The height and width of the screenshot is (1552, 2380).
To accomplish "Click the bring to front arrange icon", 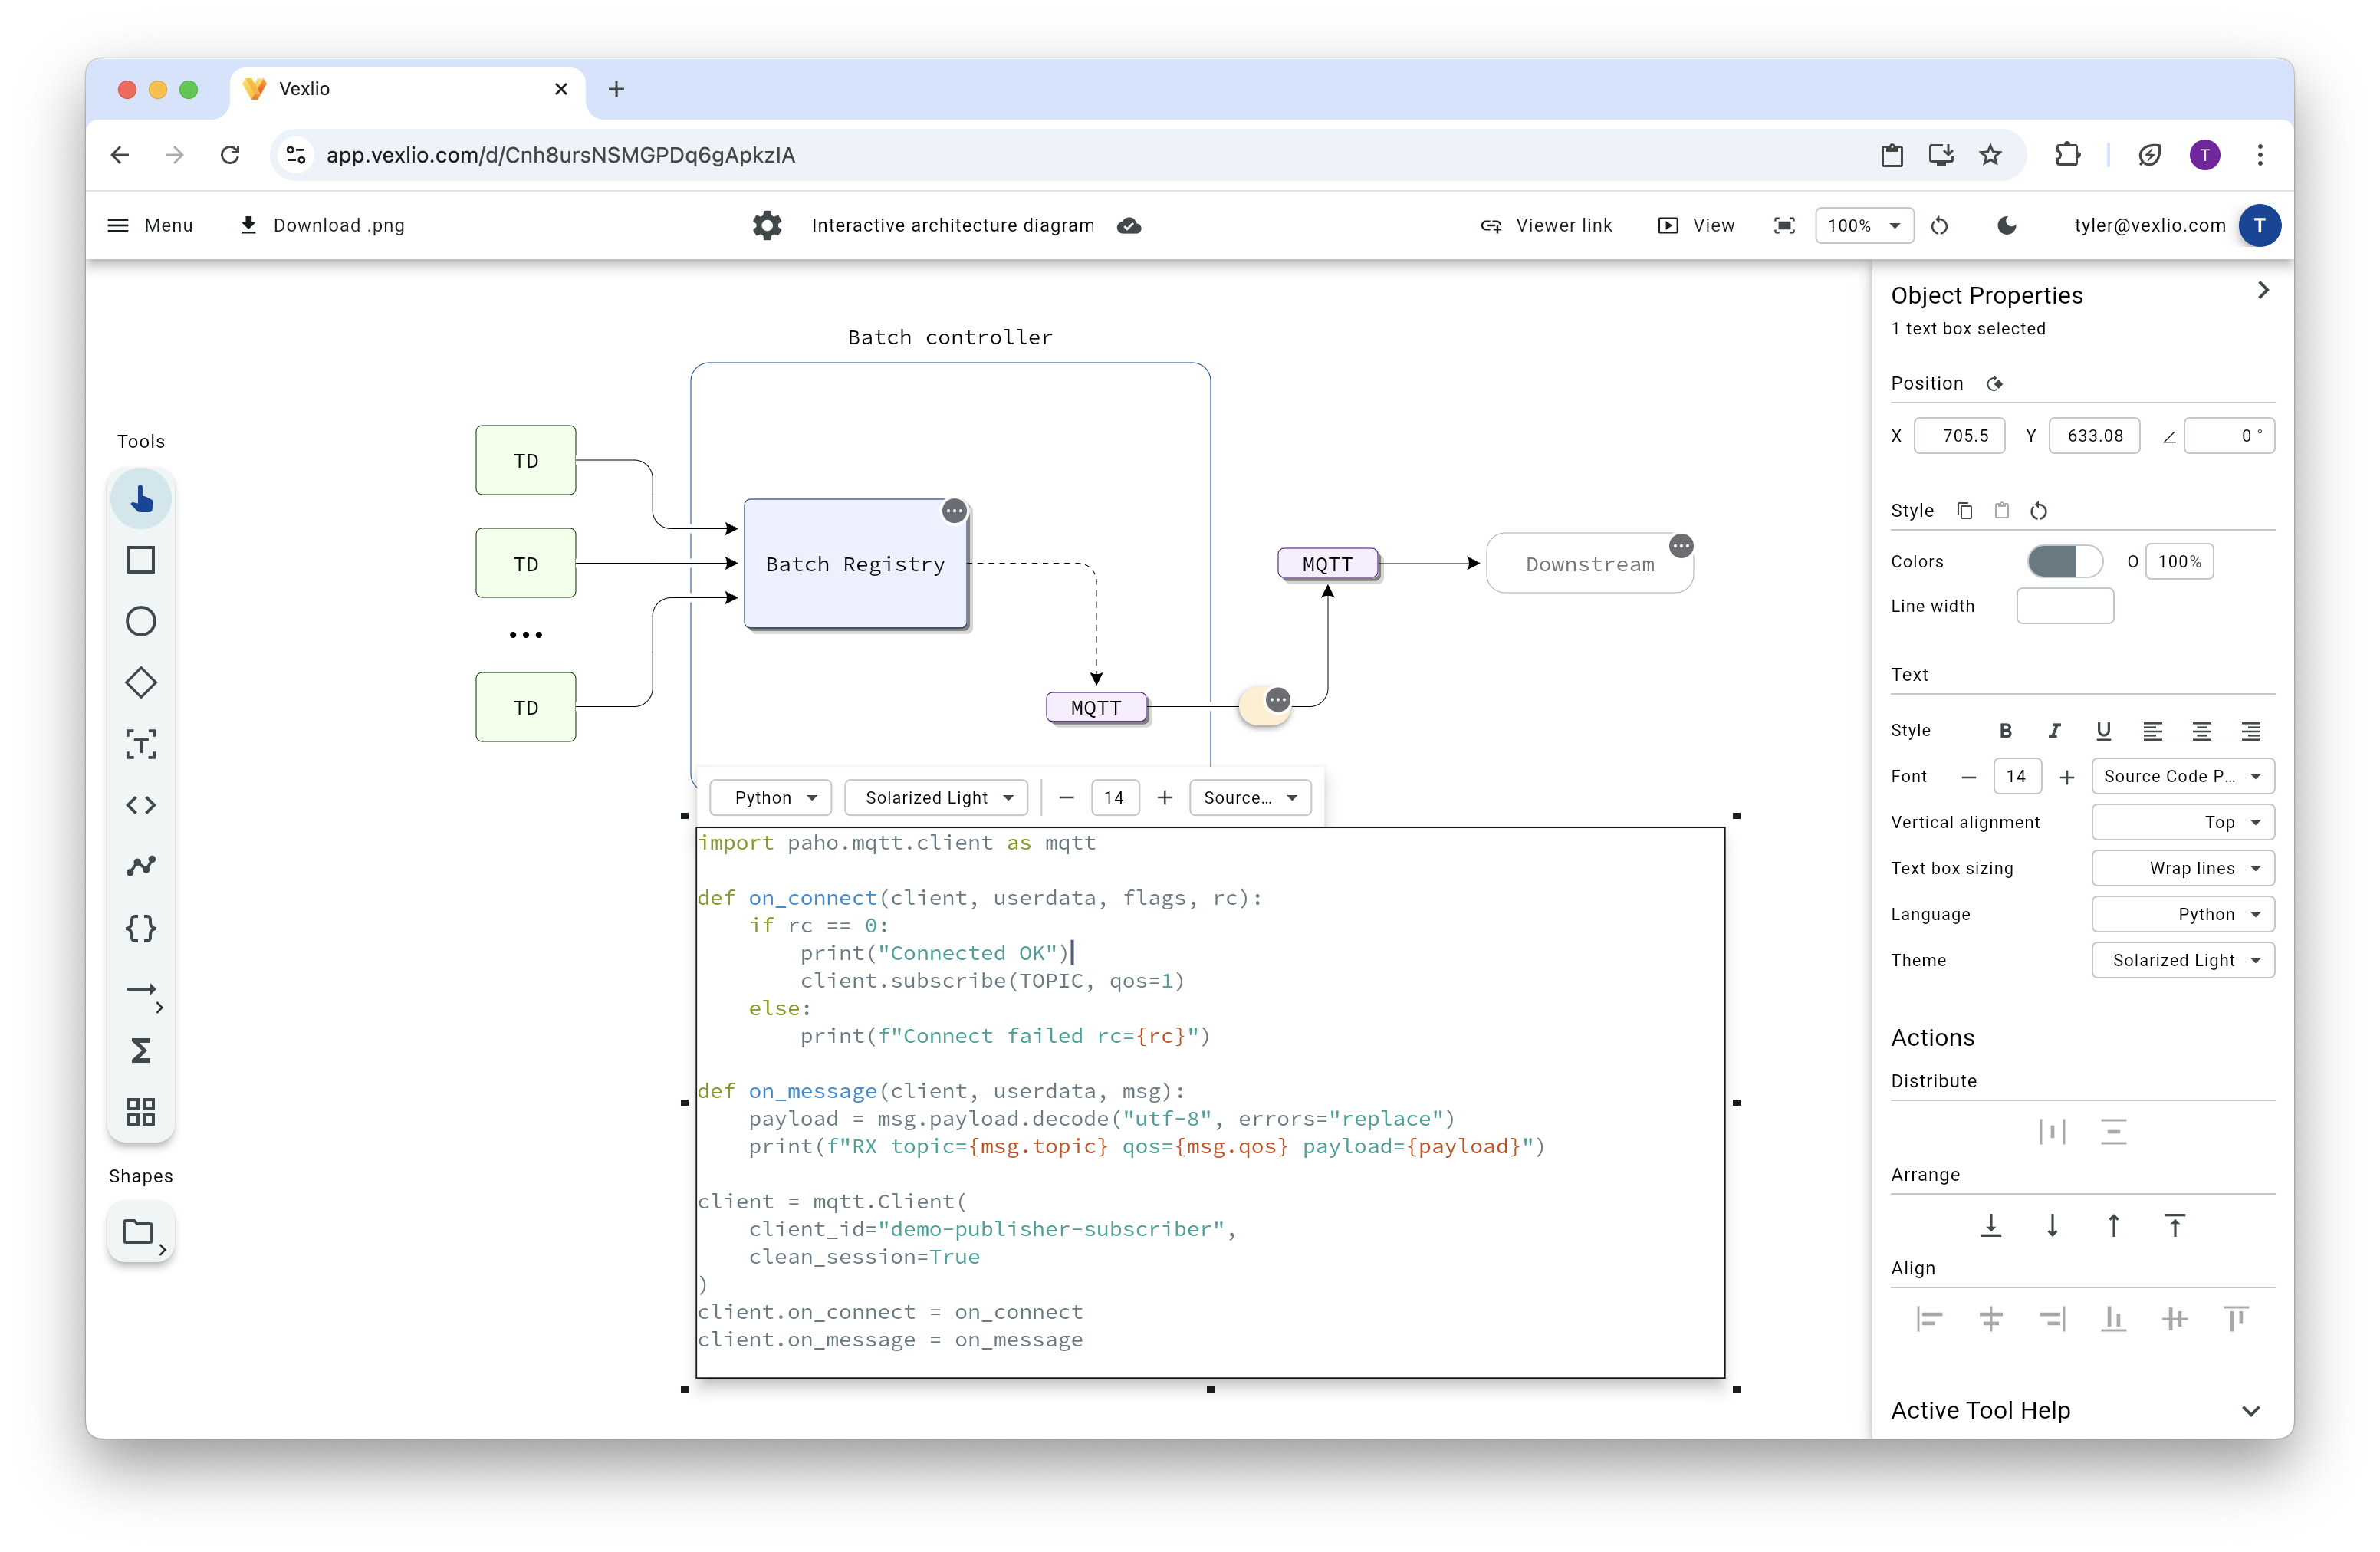I will coord(2174,1225).
